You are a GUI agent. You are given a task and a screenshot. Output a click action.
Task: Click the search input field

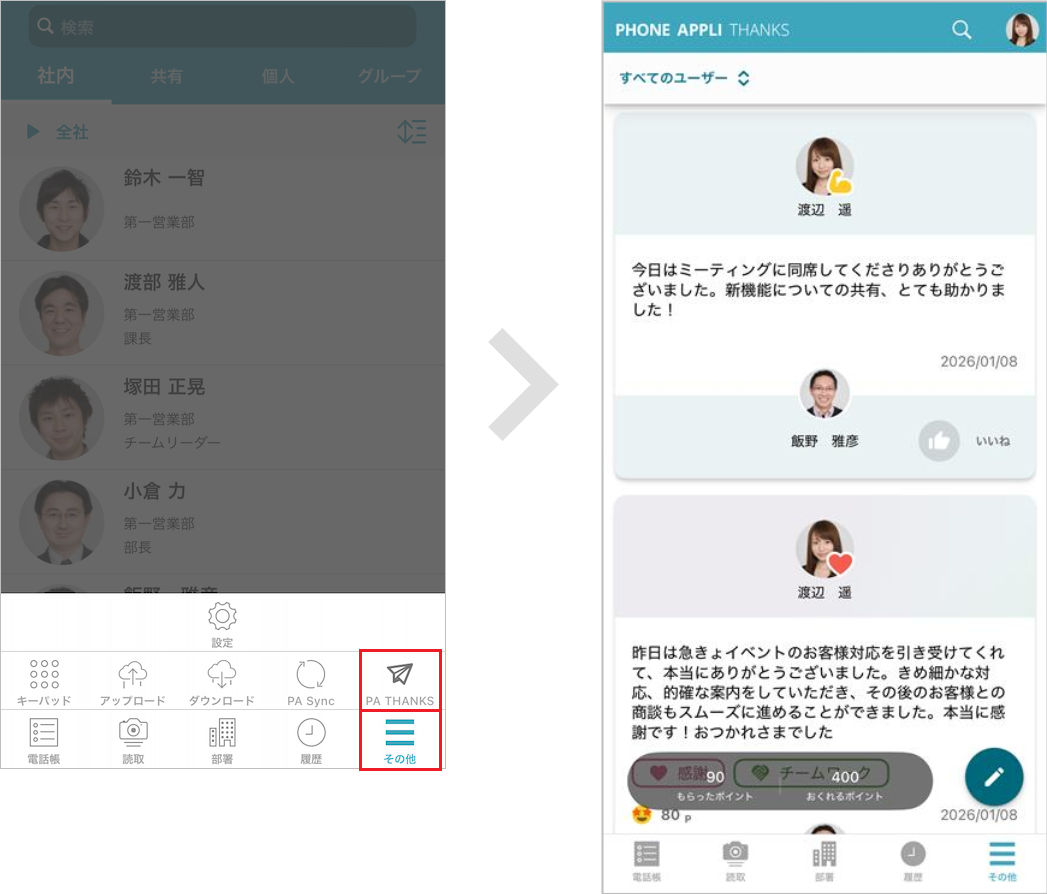tap(222, 27)
